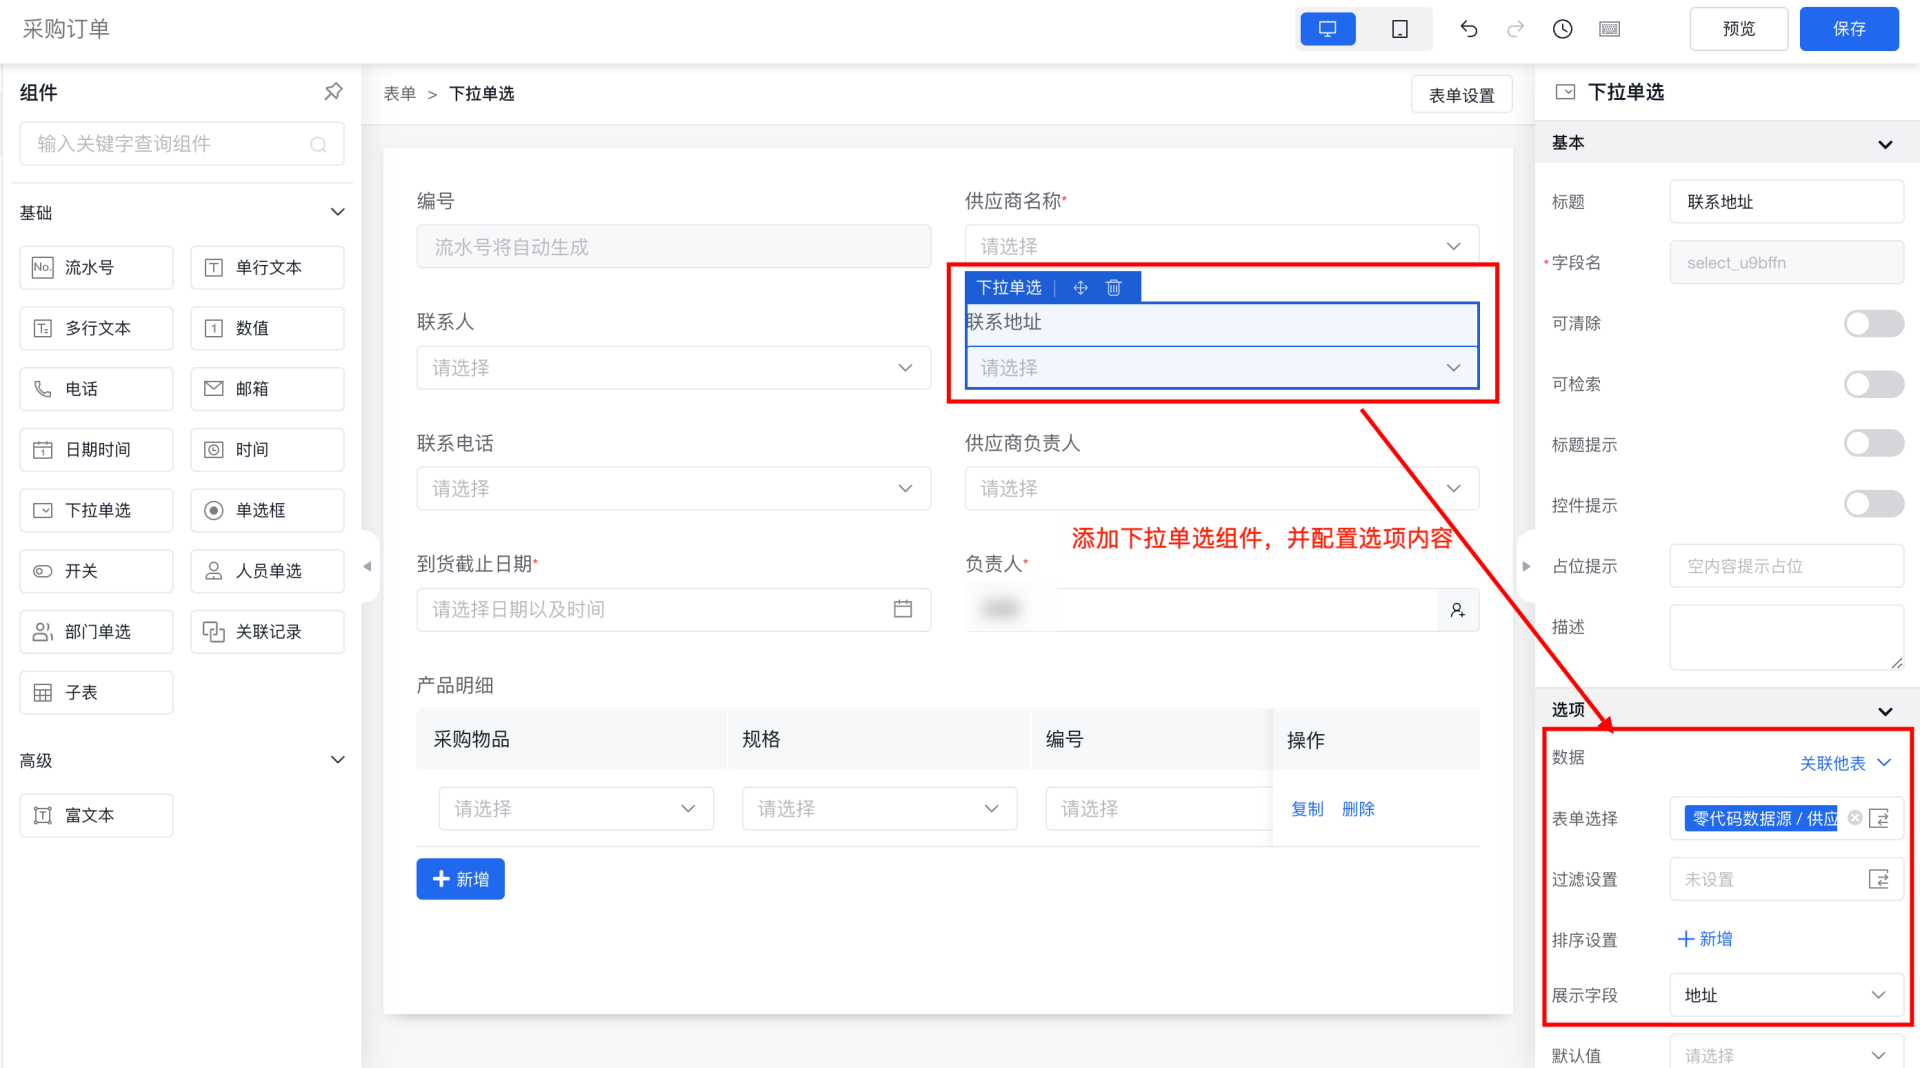Click the undo arrow icon
This screenshot has height=1068, width=1920.
[1468, 29]
